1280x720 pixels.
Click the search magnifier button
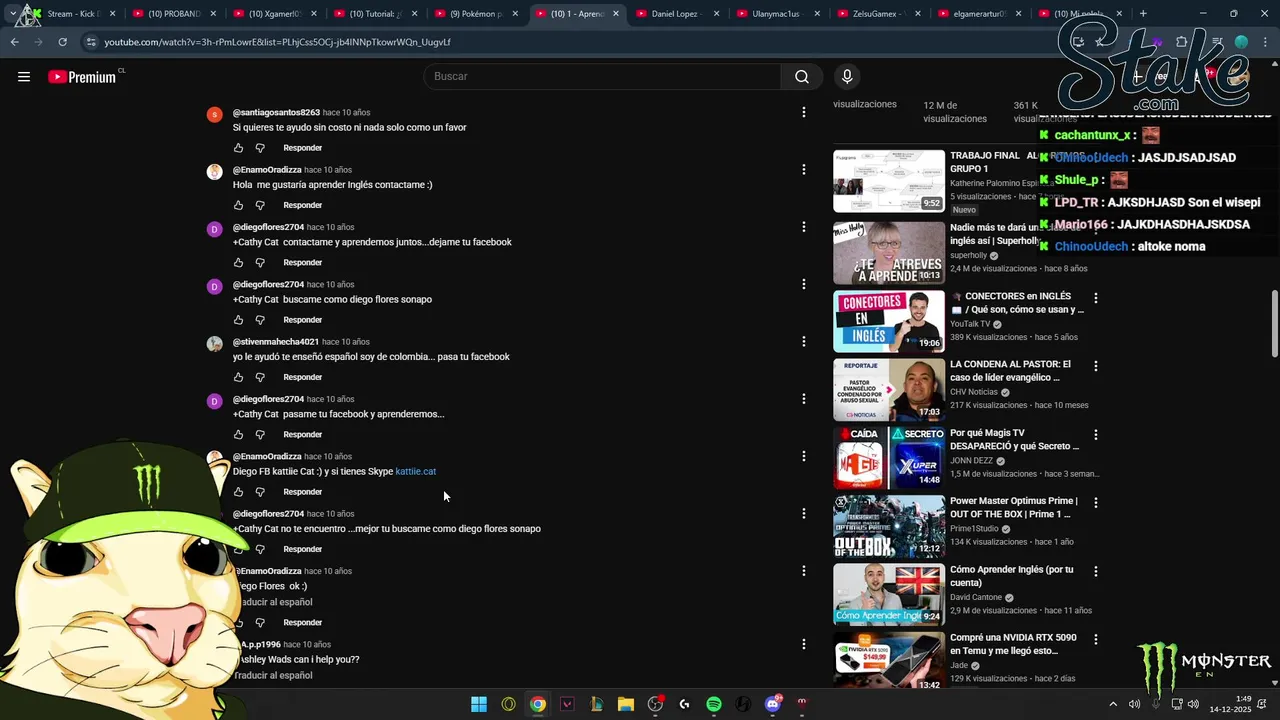pyautogui.click(x=802, y=77)
